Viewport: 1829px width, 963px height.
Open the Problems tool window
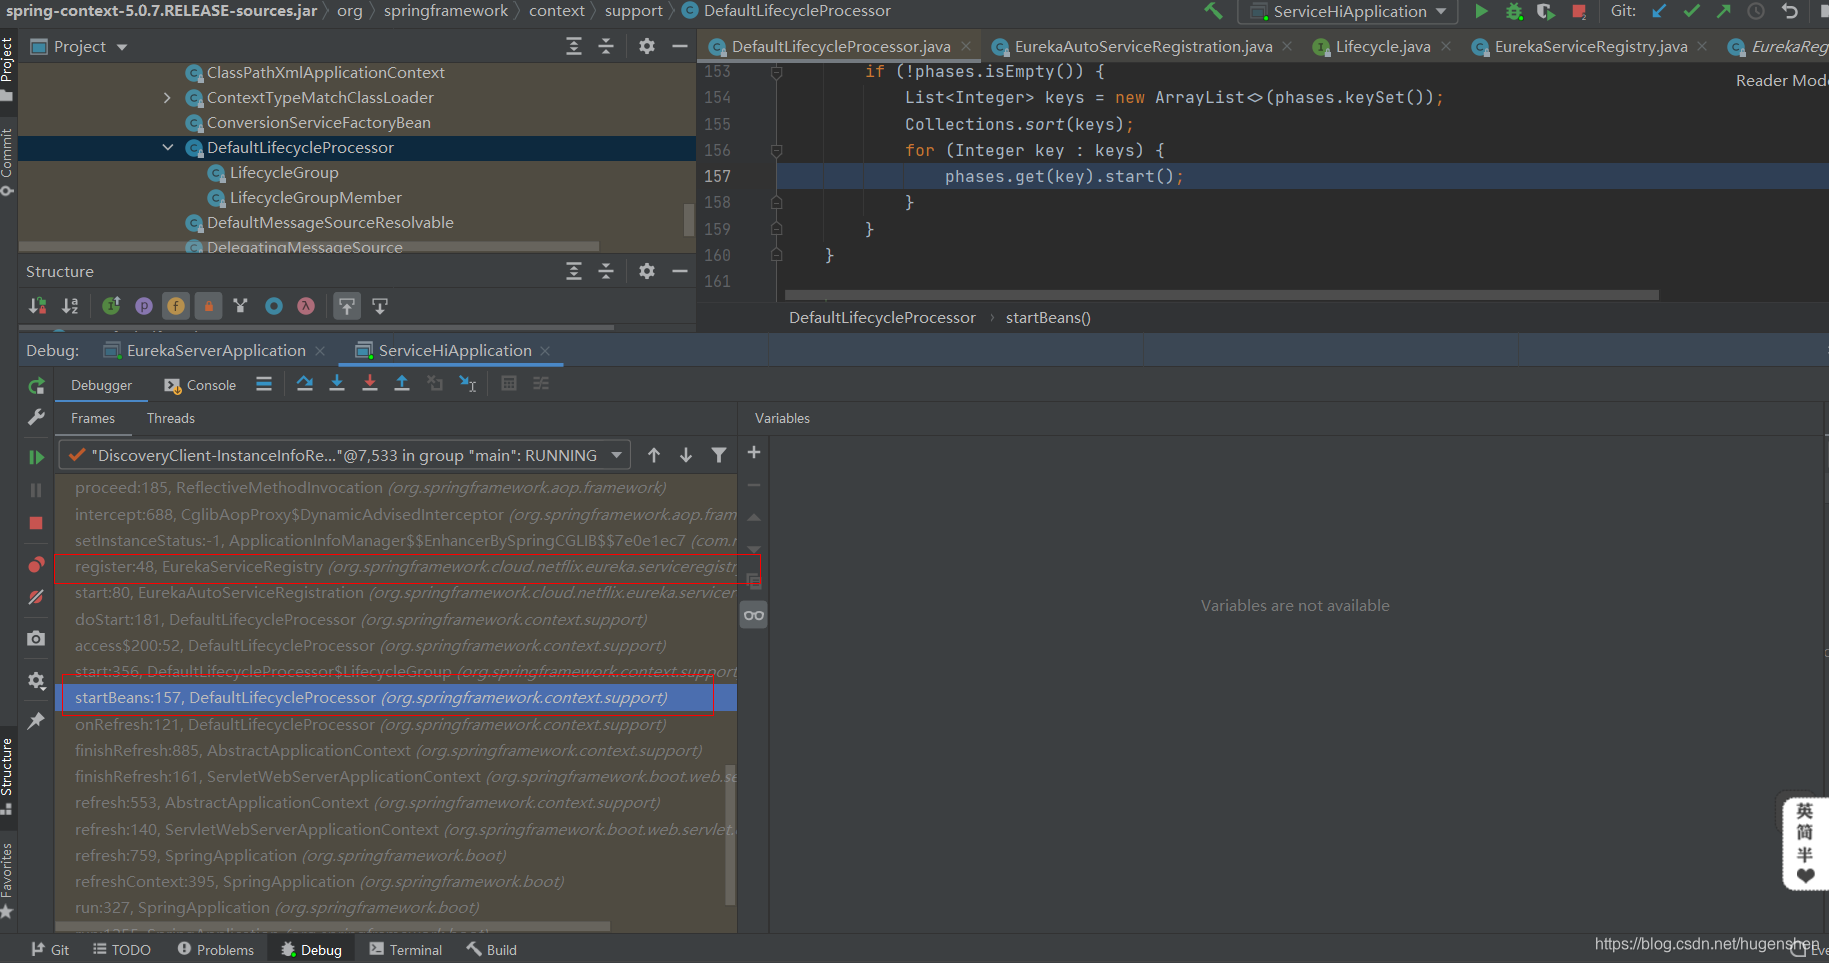click(215, 950)
